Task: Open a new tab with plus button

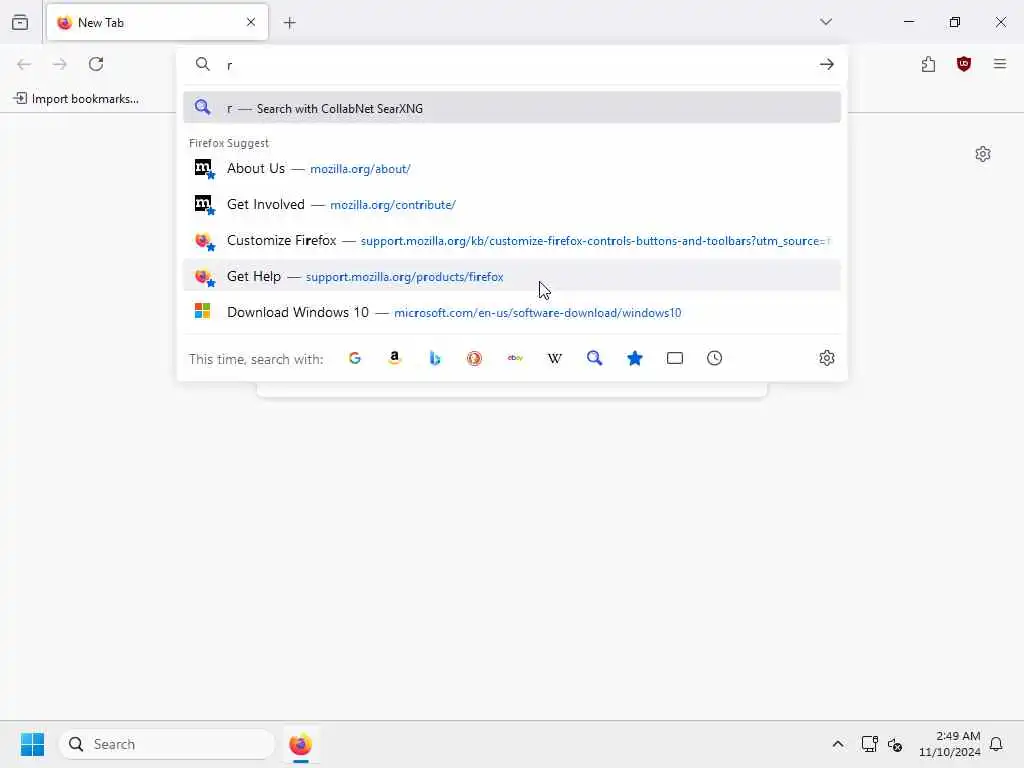Action: tap(290, 23)
